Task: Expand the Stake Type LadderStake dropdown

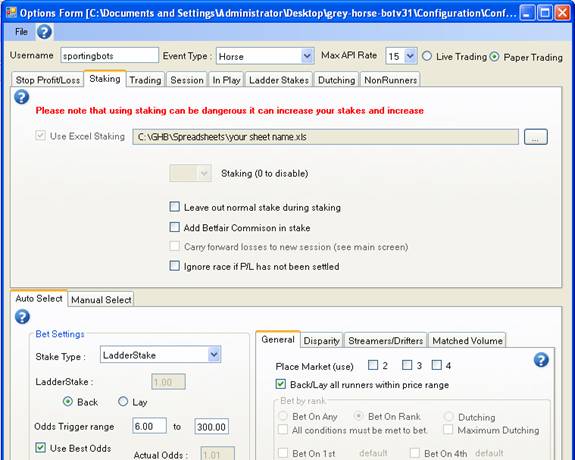Action: coord(214,354)
